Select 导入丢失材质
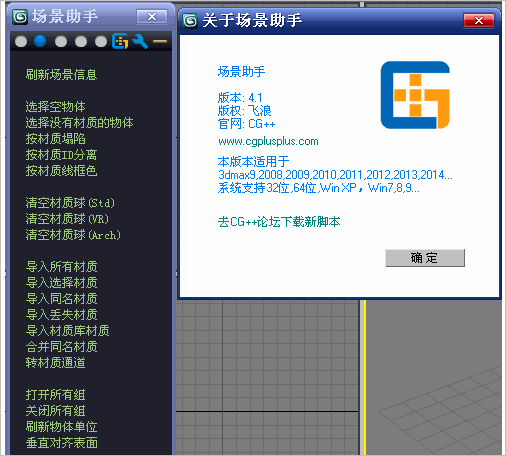The height and width of the screenshot is (456, 506). pyautogui.click(x=61, y=315)
